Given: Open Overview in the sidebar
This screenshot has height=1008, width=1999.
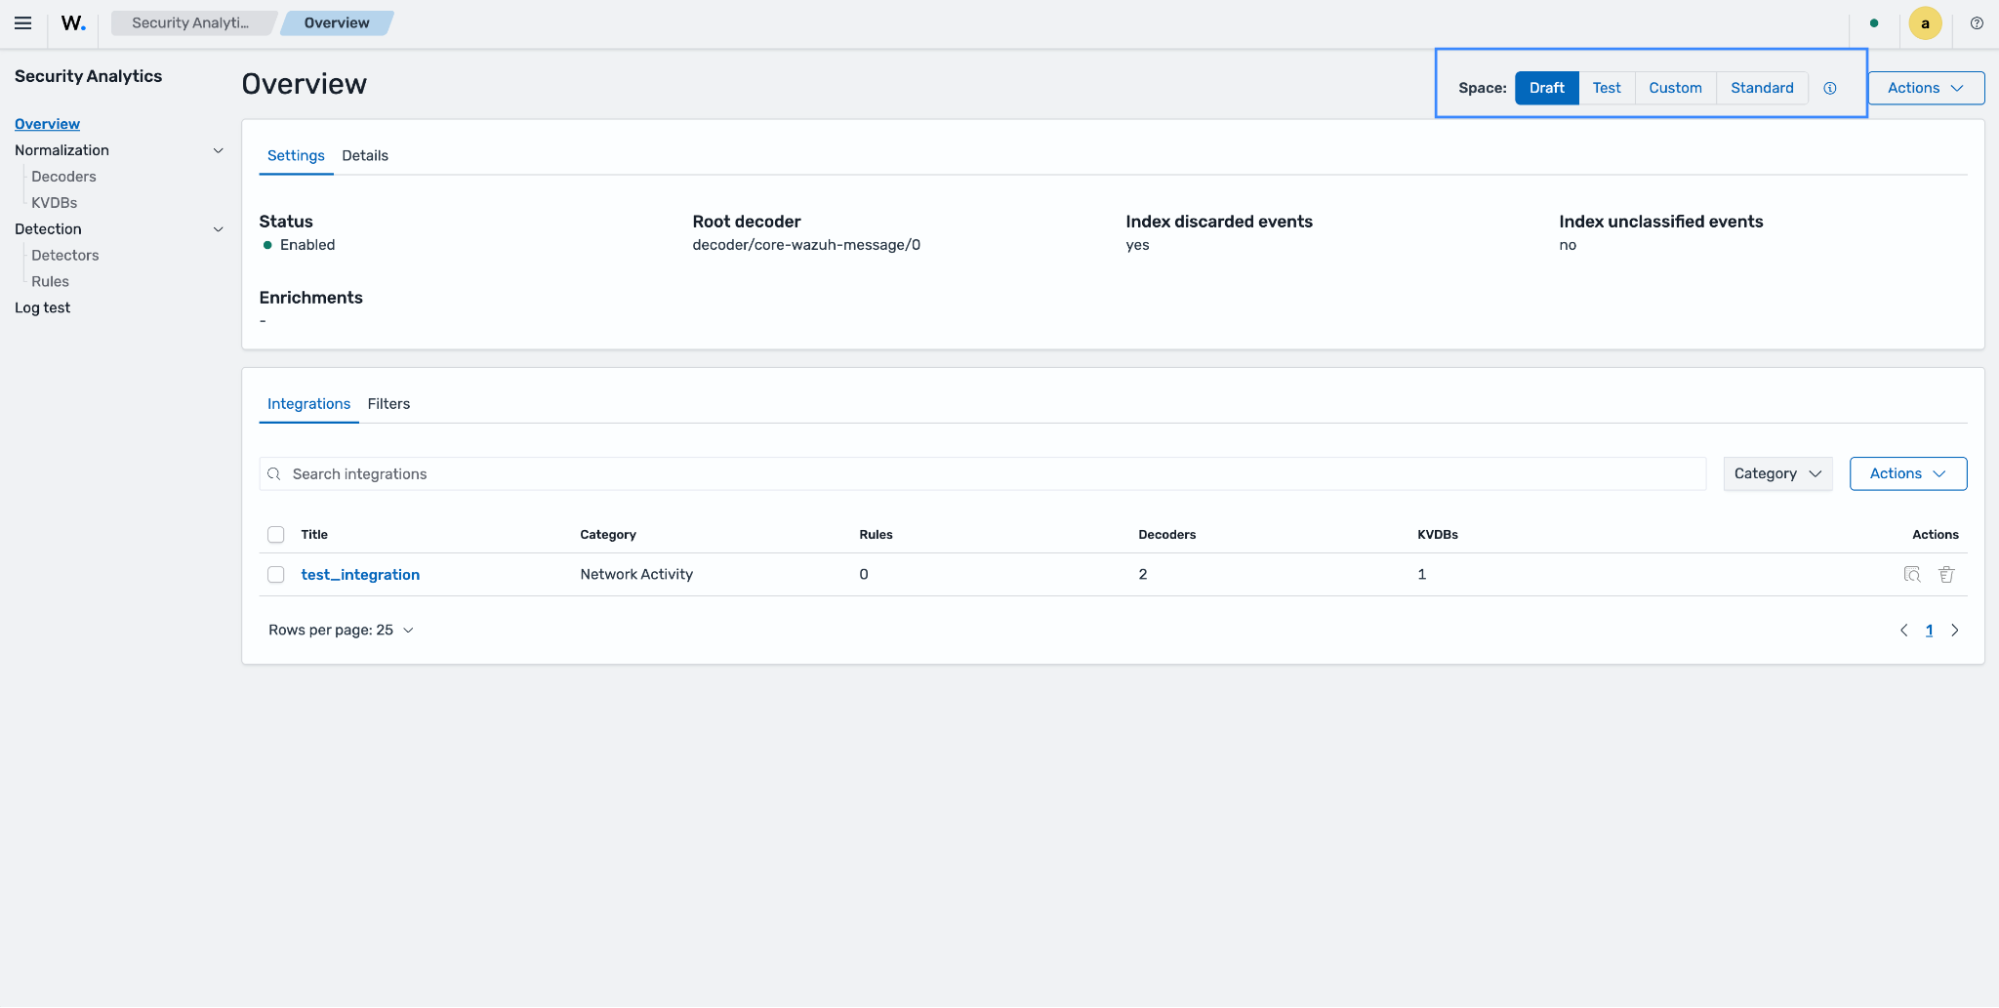Looking at the screenshot, I should pos(47,124).
